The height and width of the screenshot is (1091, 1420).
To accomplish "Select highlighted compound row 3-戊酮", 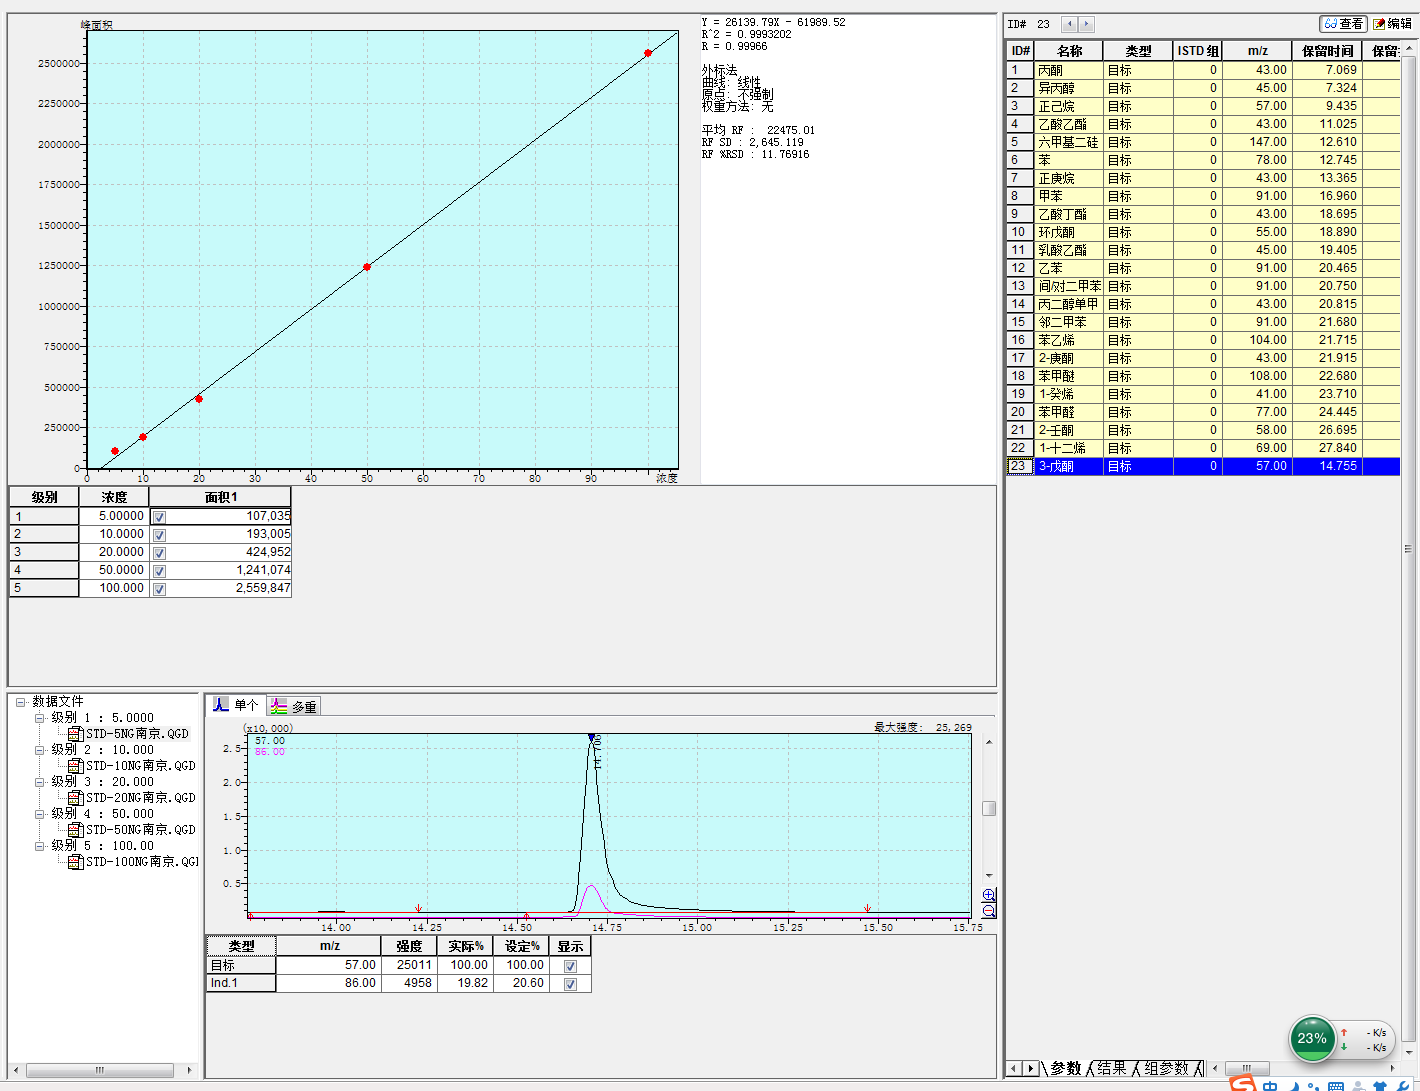I will (x=1203, y=466).
